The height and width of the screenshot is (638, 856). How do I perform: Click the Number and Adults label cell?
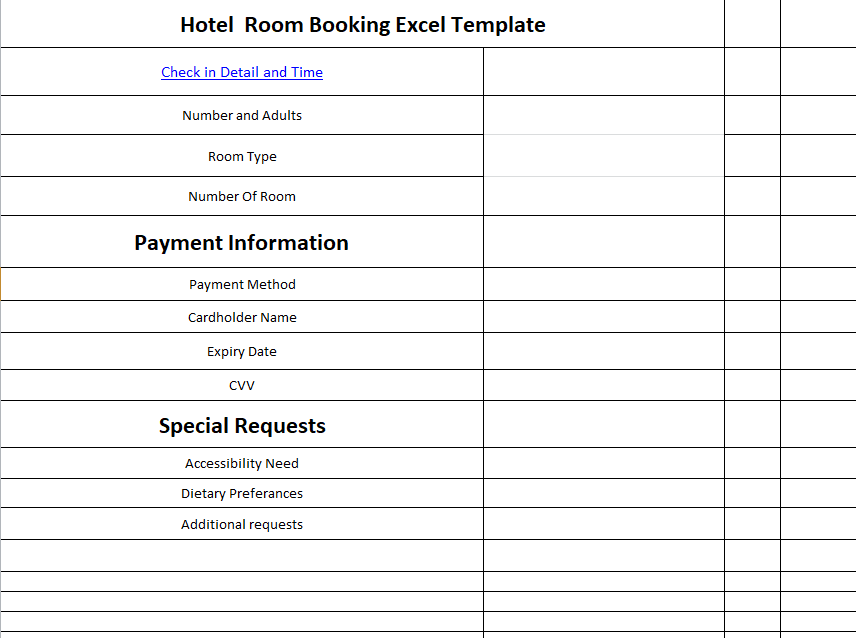(x=242, y=116)
